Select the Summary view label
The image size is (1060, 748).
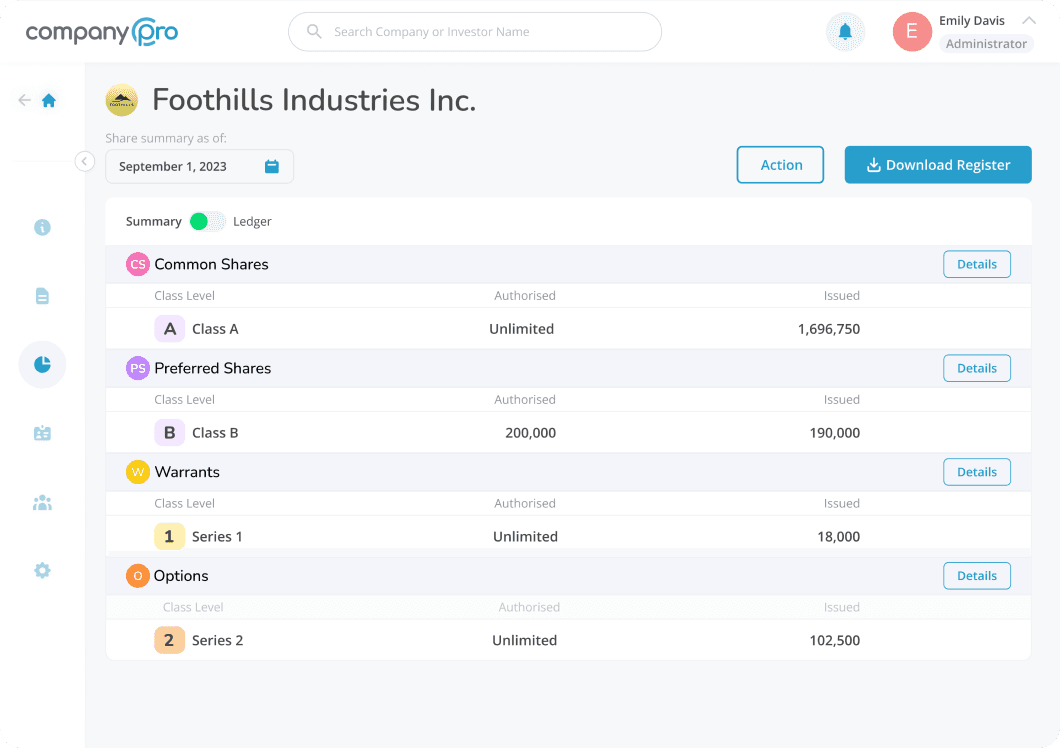coord(153,222)
